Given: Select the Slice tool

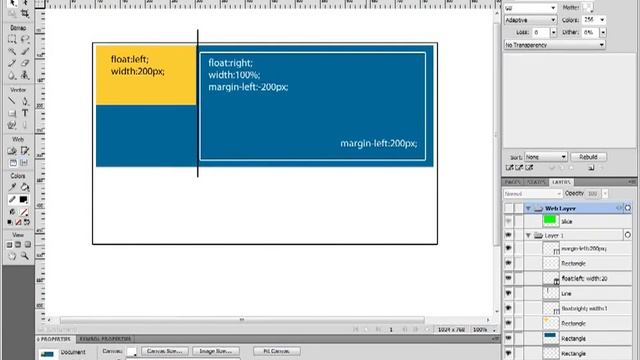Looking at the screenshot, I should pos(25,151).
